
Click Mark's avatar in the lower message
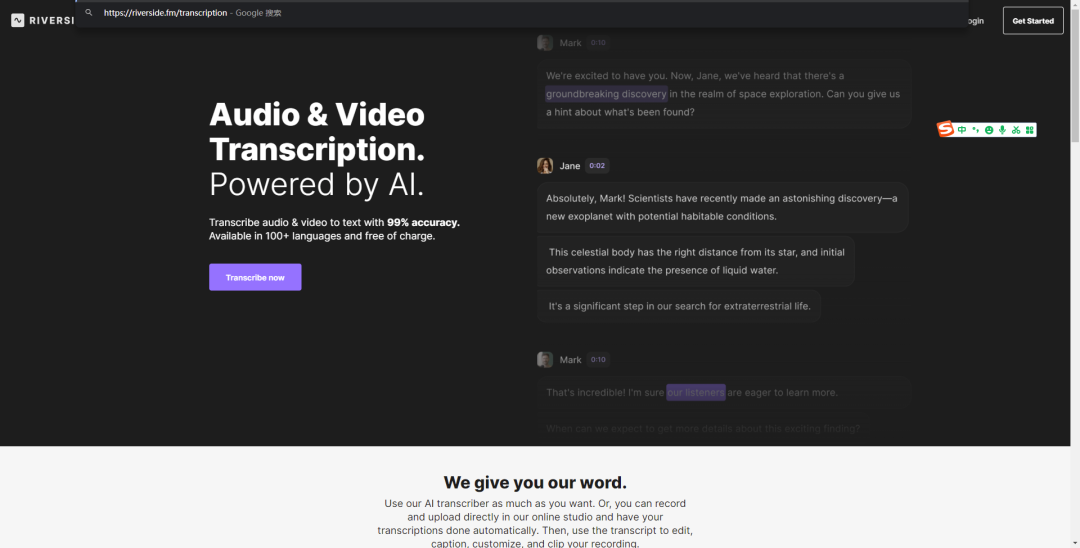tap(545, 360)
